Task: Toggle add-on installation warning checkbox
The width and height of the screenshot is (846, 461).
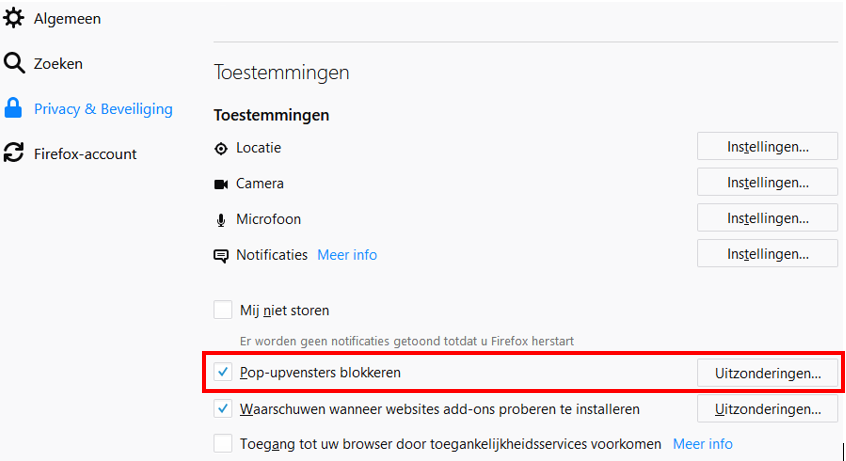Action: click(x=223, y=409)
